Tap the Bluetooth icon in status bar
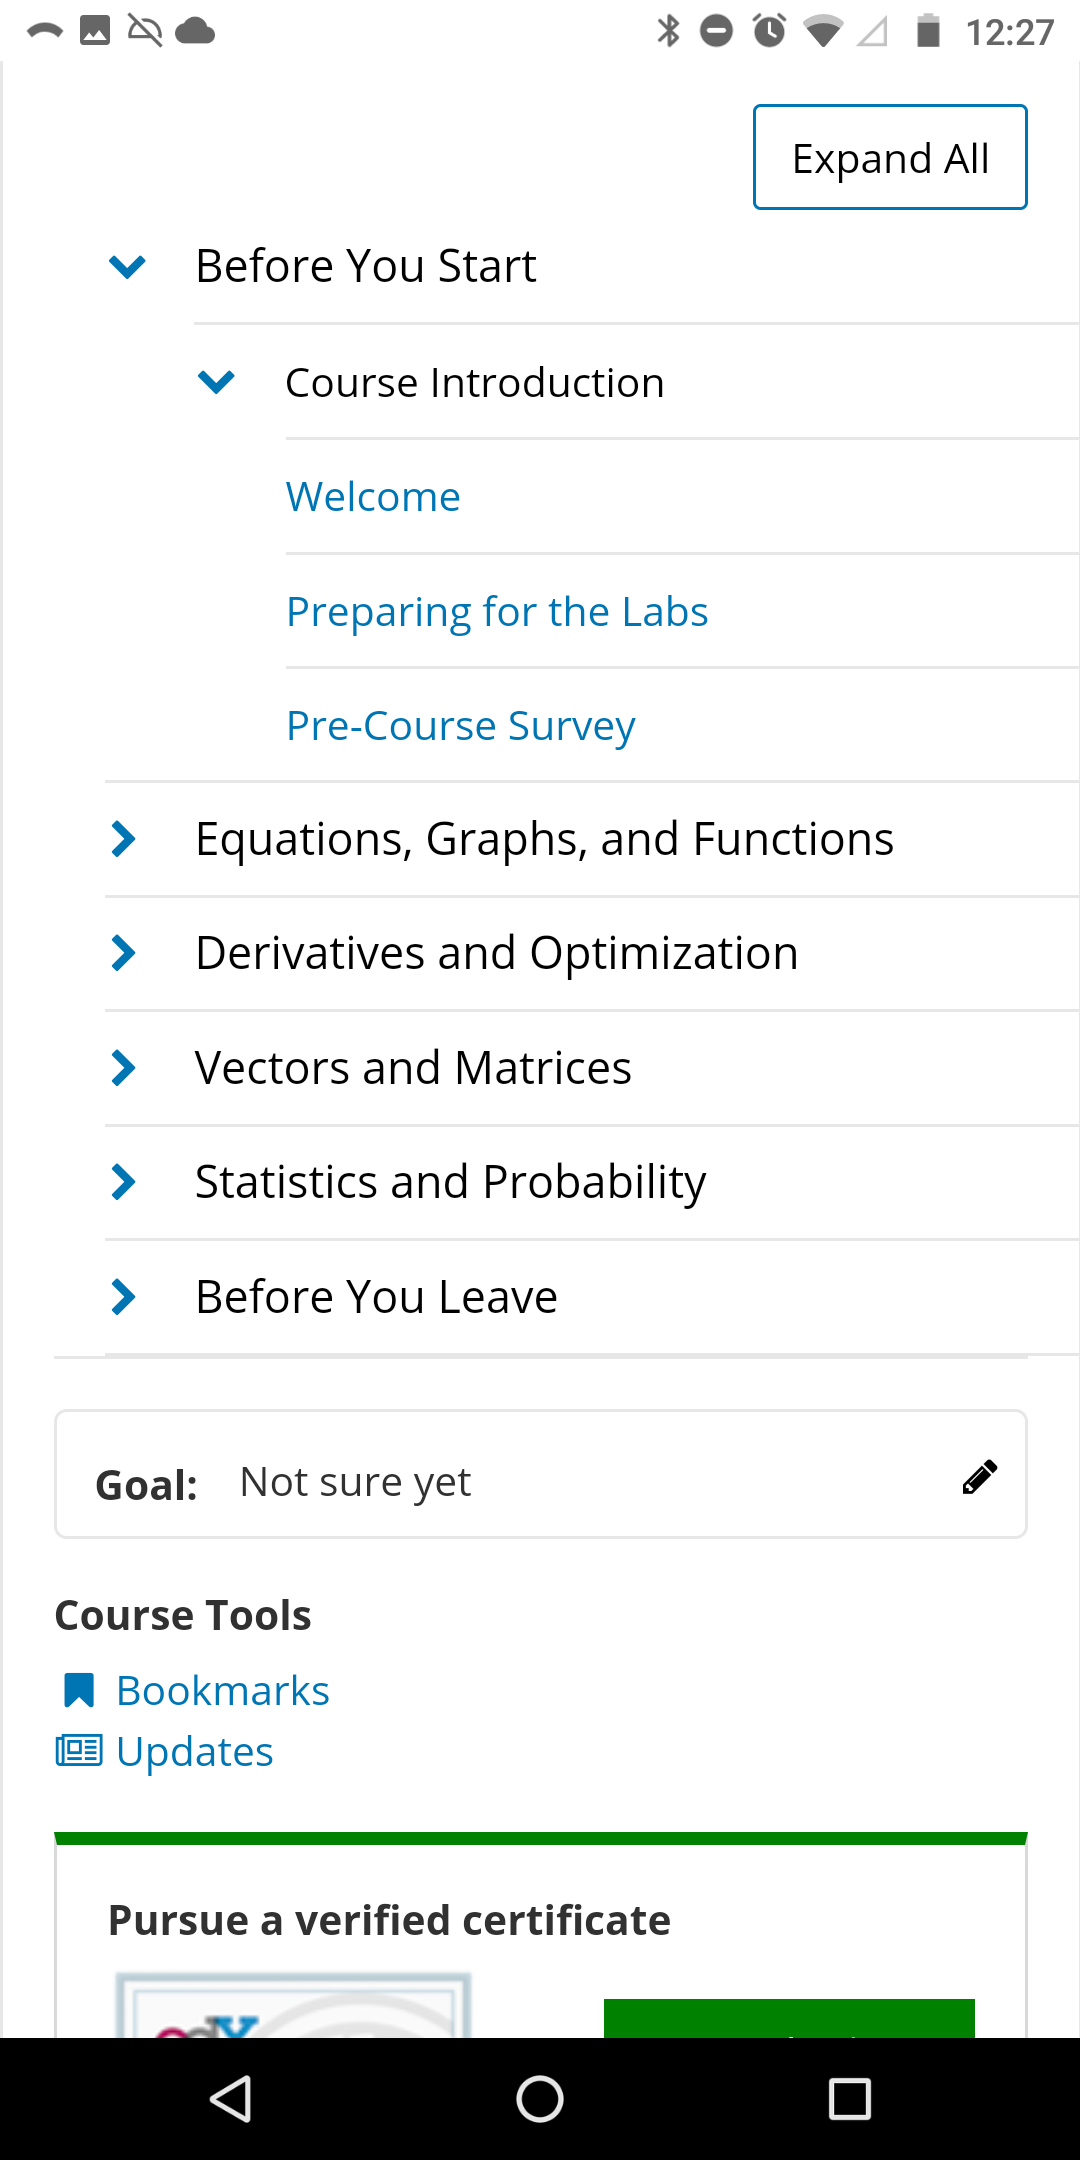The height and width of the screenshot is (2160, 1080). [x=668, y=31]
